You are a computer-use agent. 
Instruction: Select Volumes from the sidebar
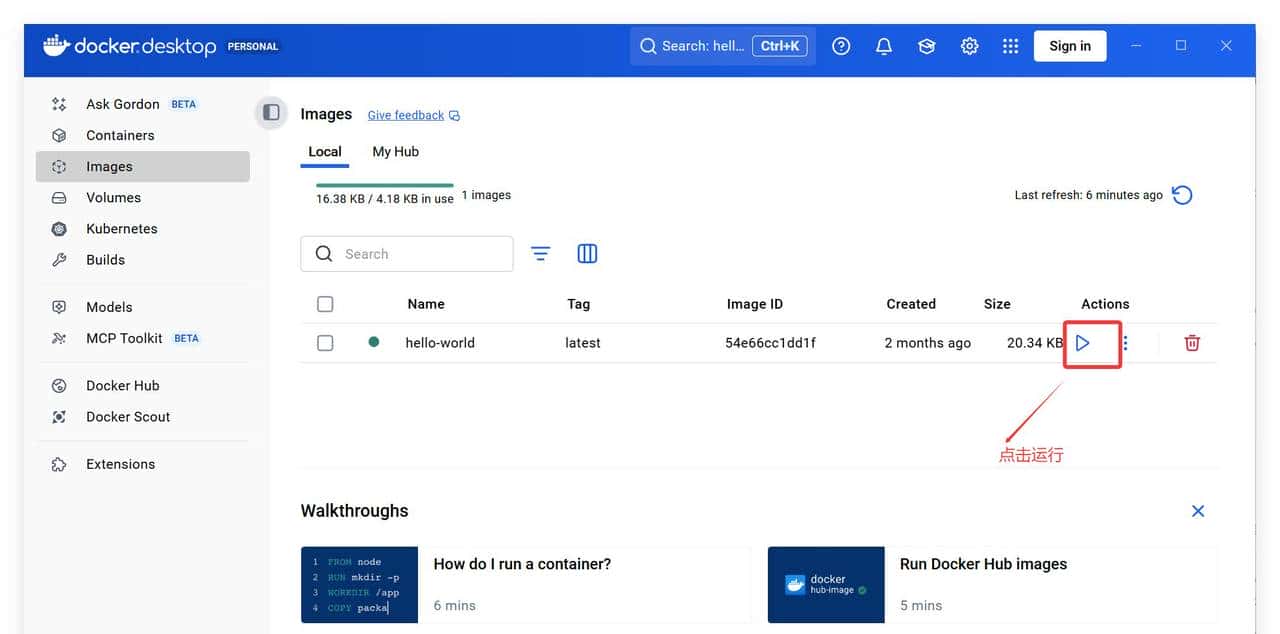click(113, 197)
